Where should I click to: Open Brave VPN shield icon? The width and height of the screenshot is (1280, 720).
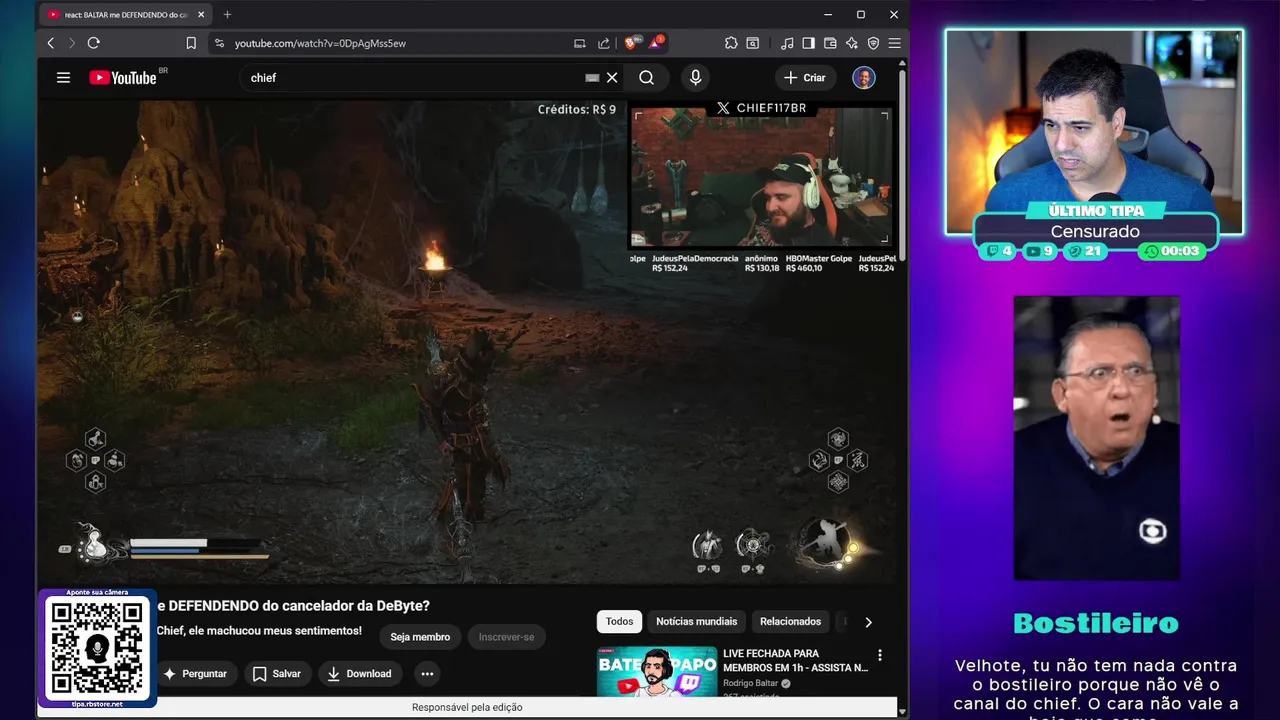(873, 43)
